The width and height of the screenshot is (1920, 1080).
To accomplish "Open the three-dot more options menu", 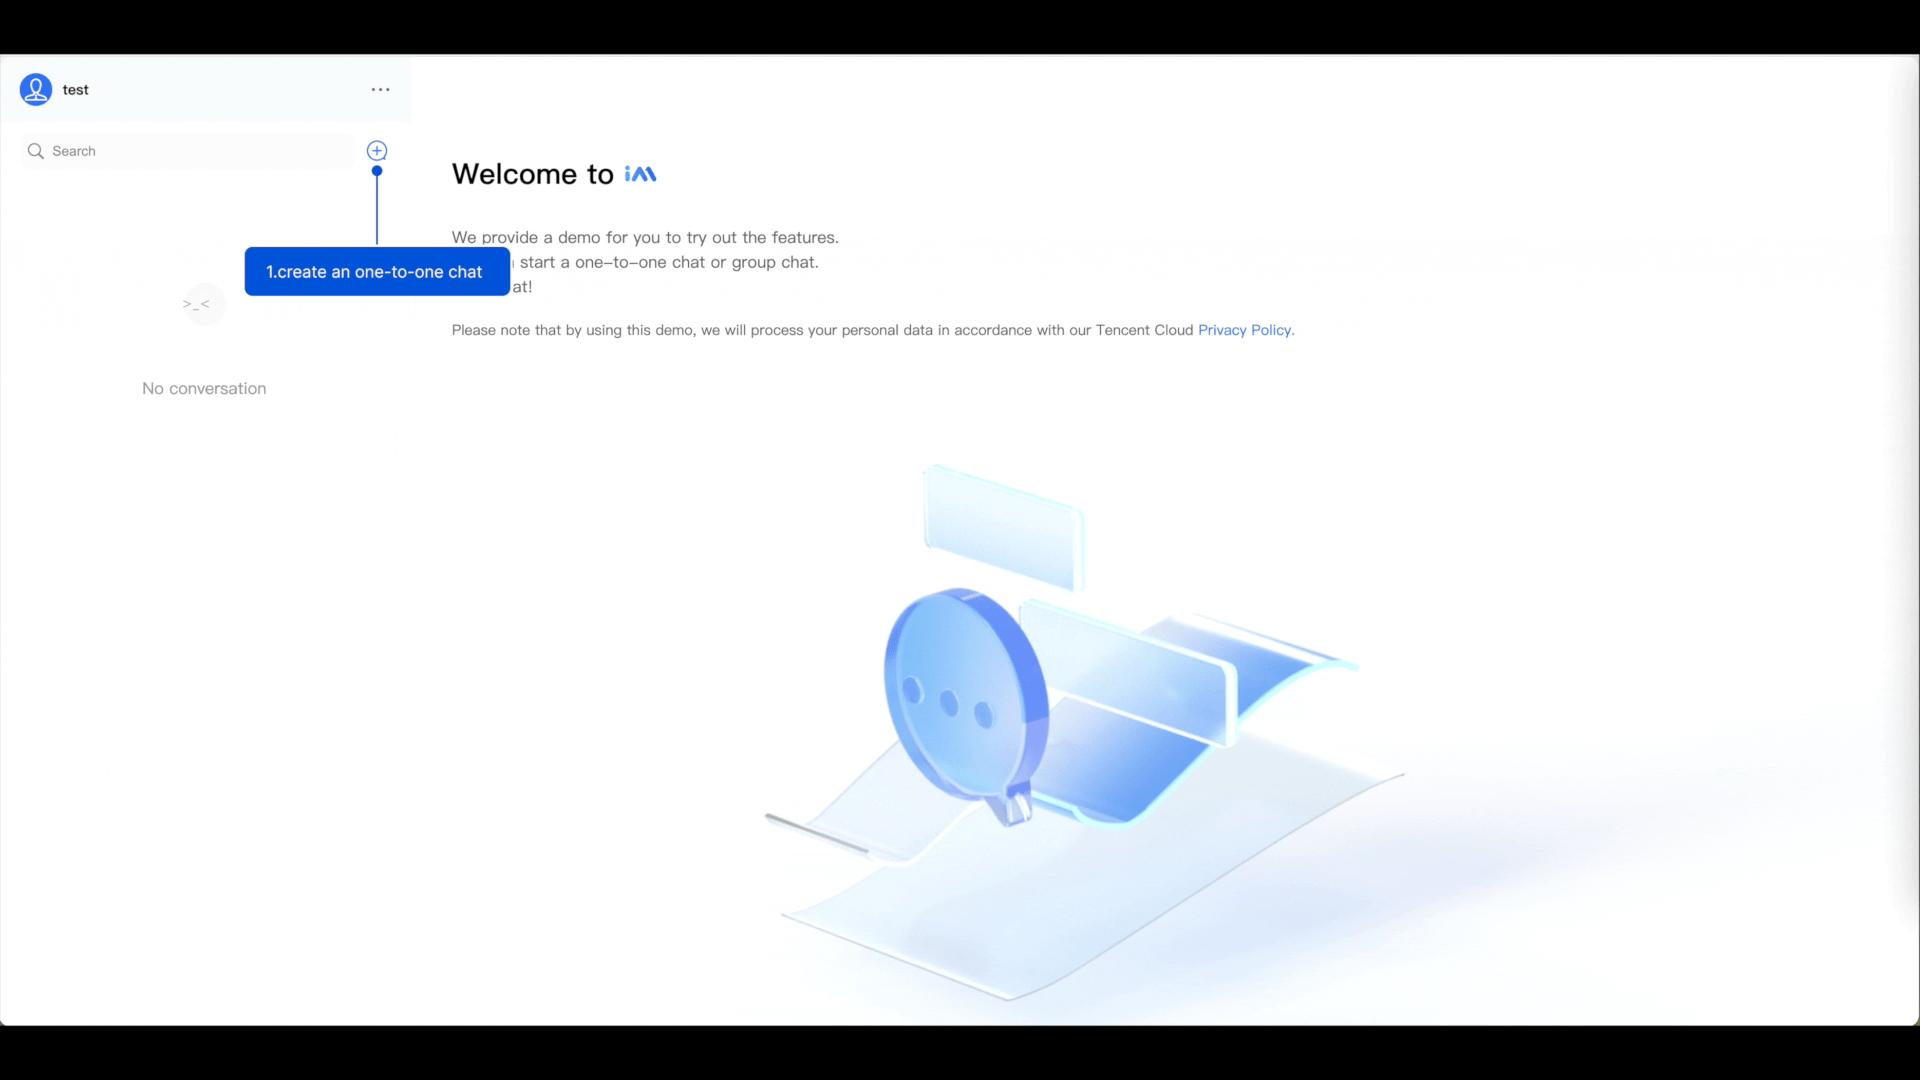I will (x=380, y=89).
